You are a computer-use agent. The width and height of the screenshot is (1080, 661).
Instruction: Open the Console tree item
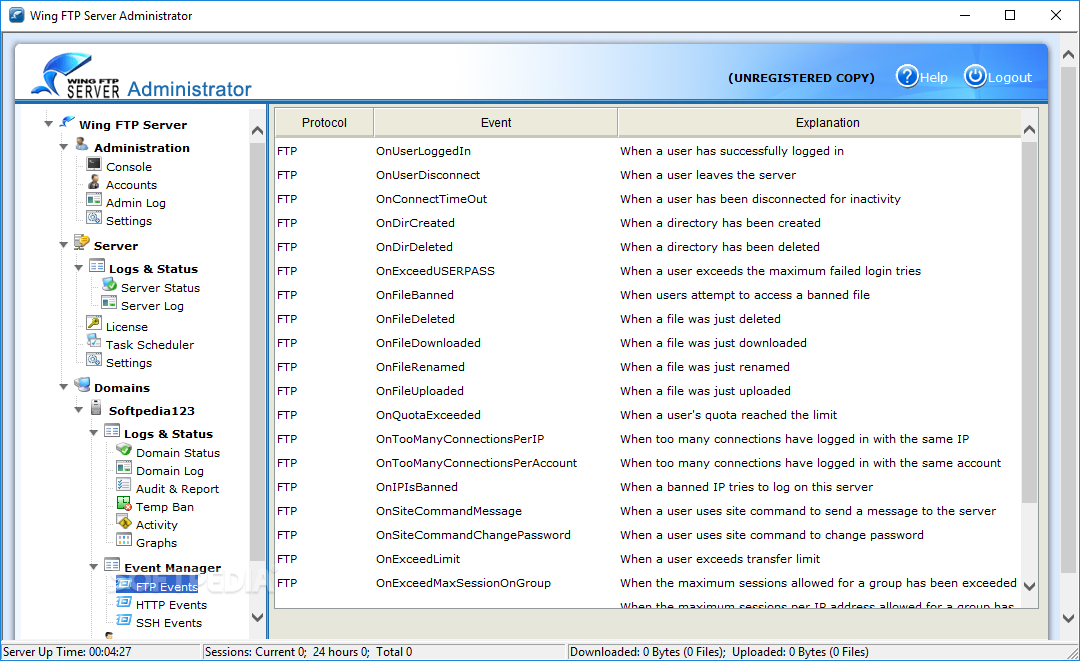[129, 167]
